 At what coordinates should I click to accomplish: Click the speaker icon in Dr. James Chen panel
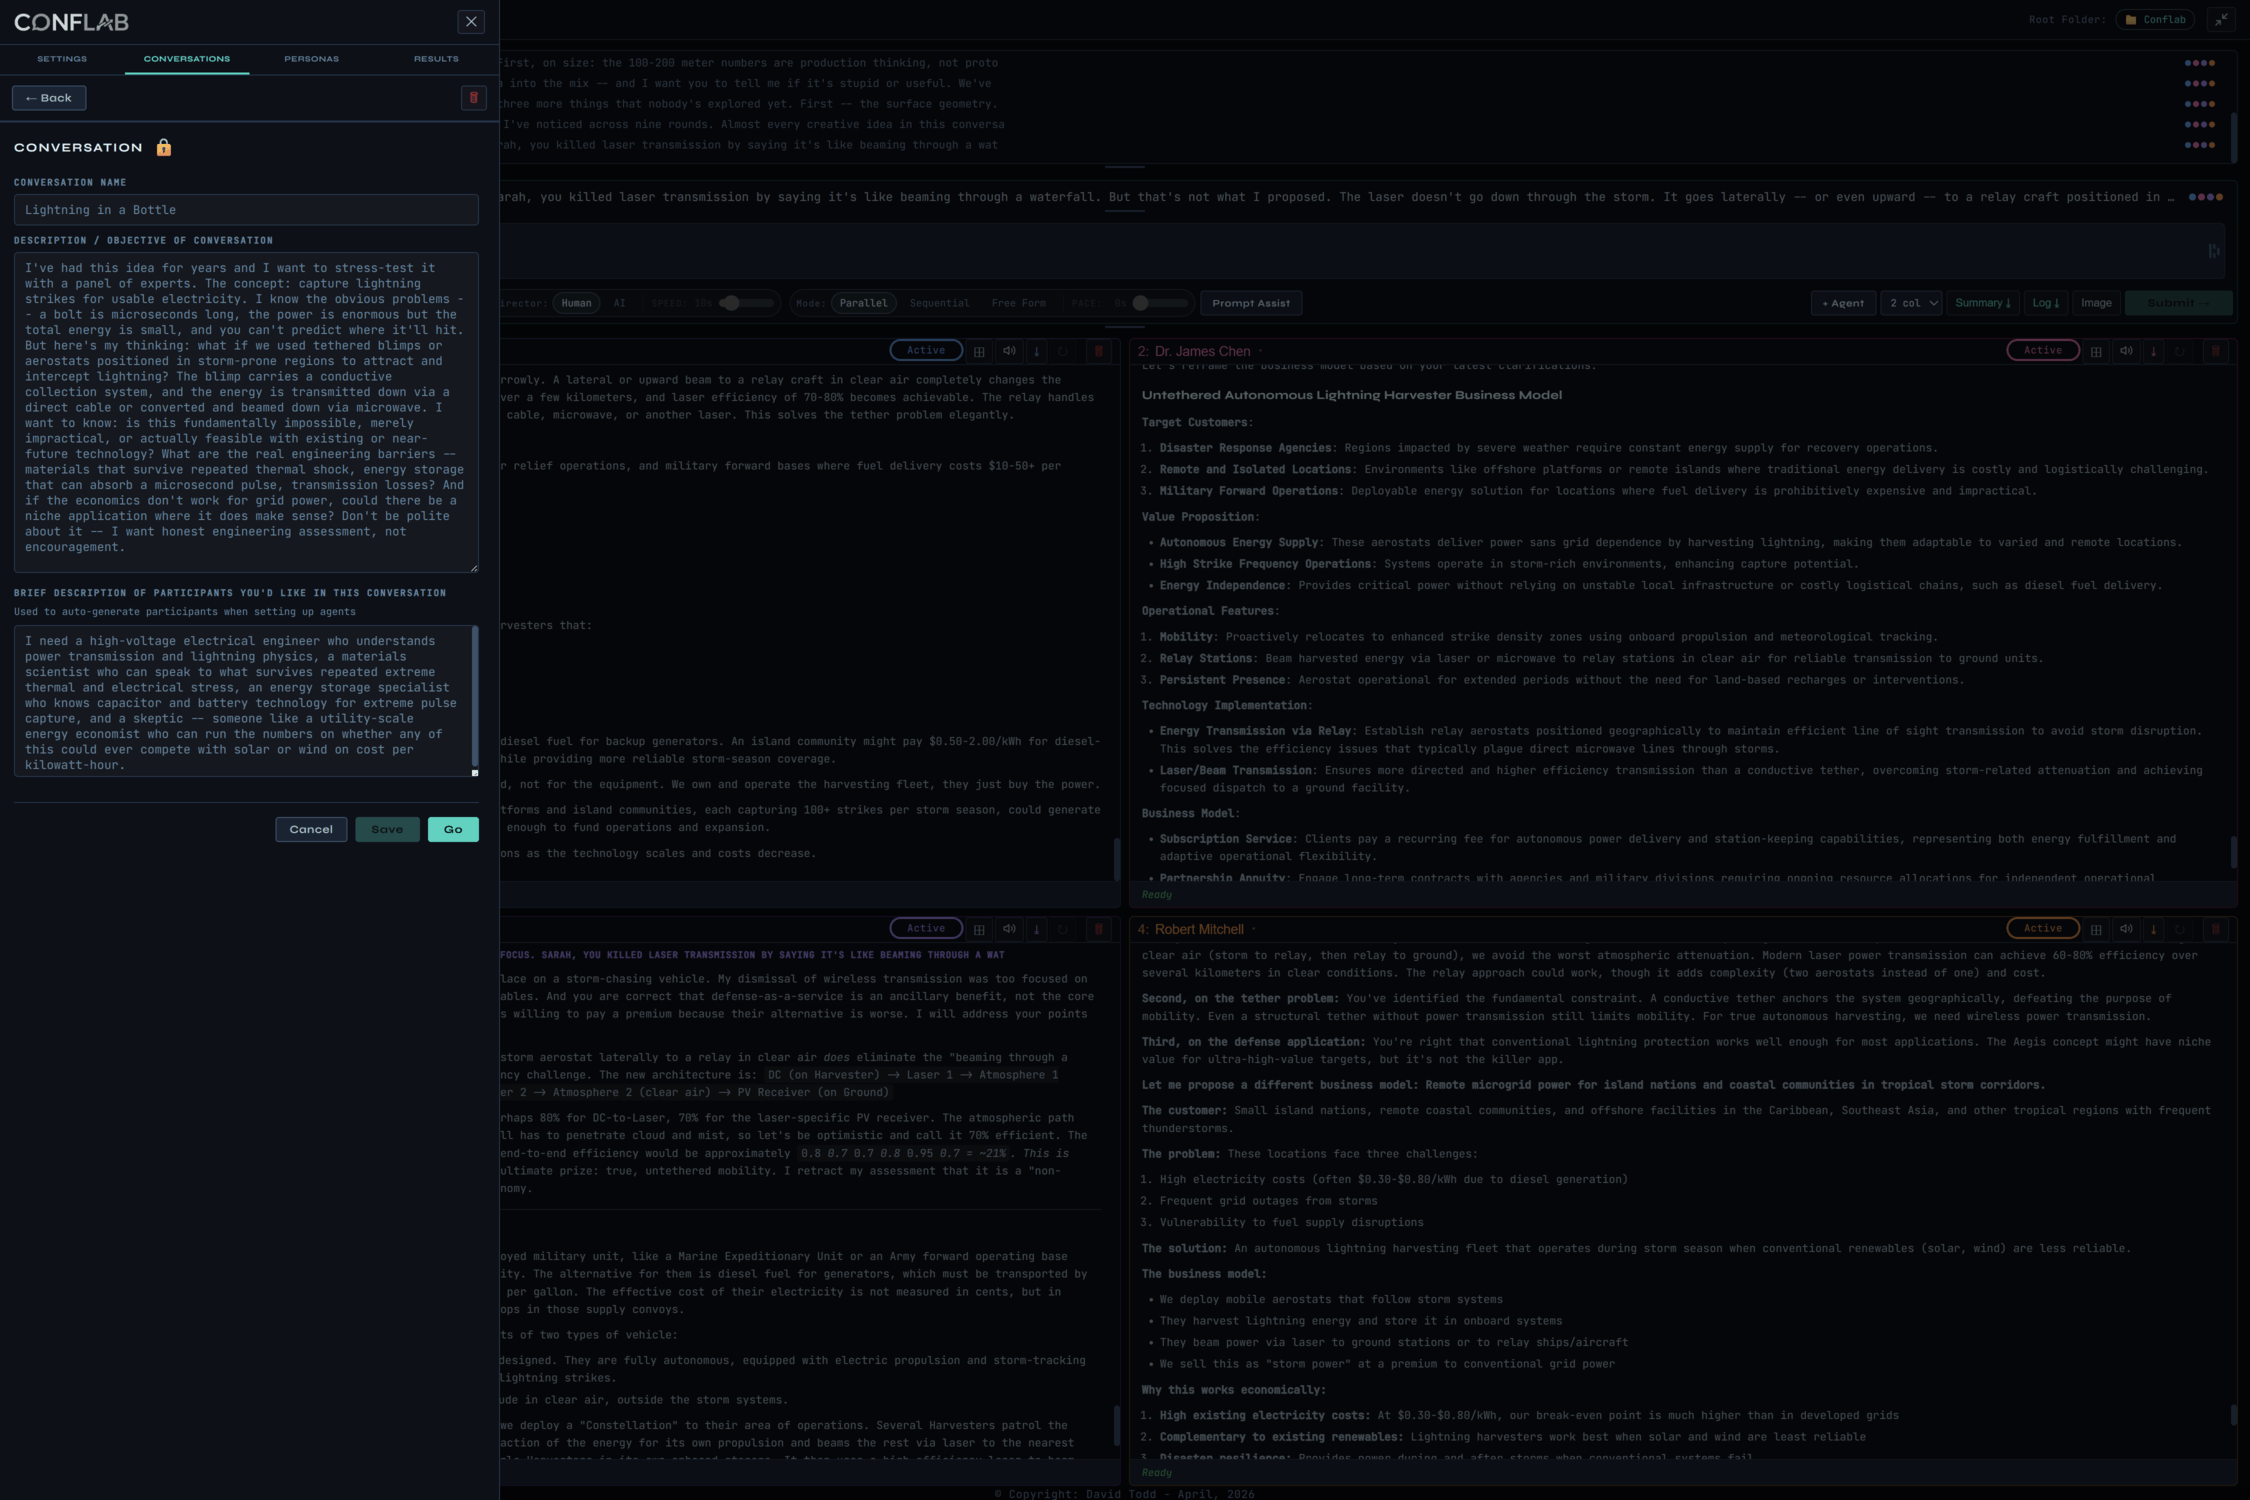pyautogui.click(x=2126, y=351)
